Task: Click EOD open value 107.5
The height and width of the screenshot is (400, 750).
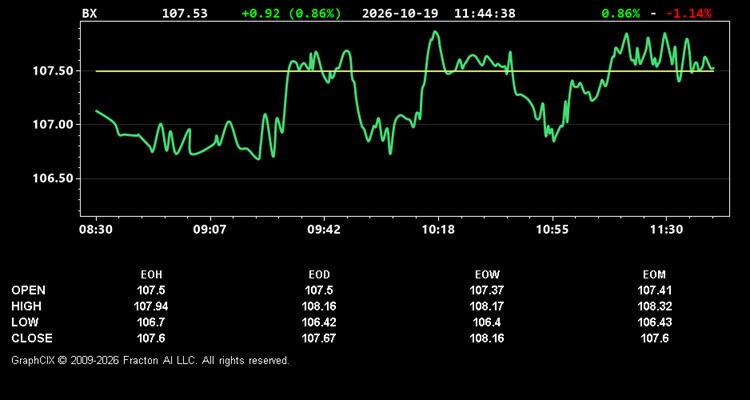Action: pos(319,290)
